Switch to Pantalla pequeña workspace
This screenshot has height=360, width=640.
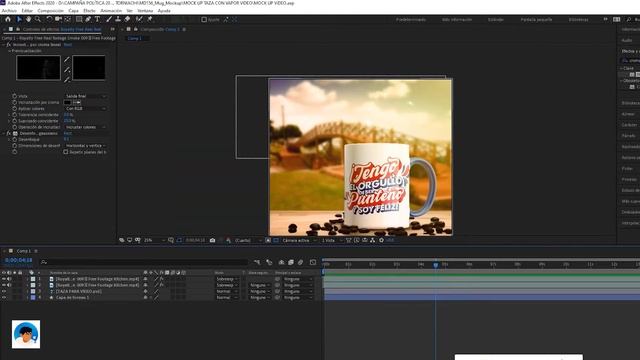click(536, 20)
